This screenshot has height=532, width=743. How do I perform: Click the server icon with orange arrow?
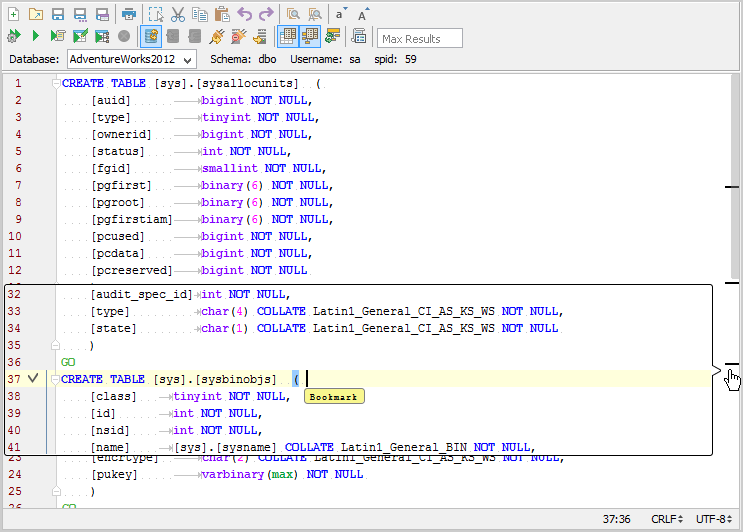[260, 36]
